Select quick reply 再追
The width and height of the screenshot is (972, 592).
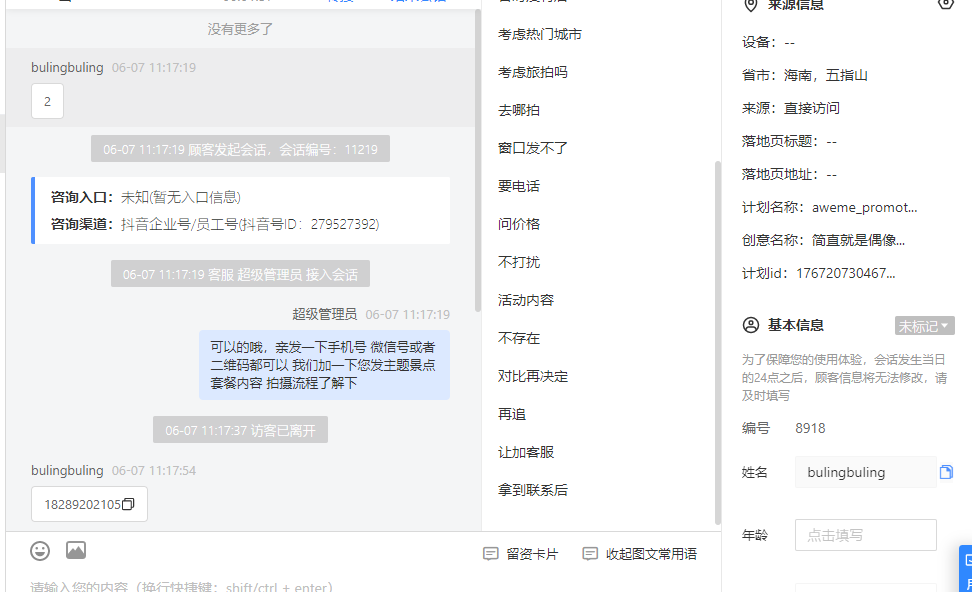(x=512, y=414)
